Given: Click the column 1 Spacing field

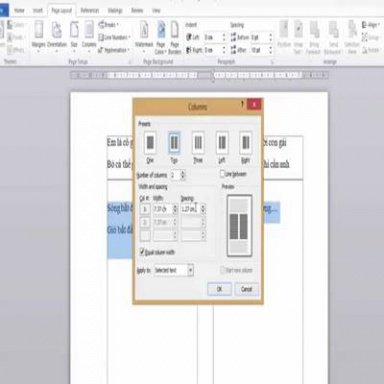Looking at the screenshot, I should [x=190, y=209].
